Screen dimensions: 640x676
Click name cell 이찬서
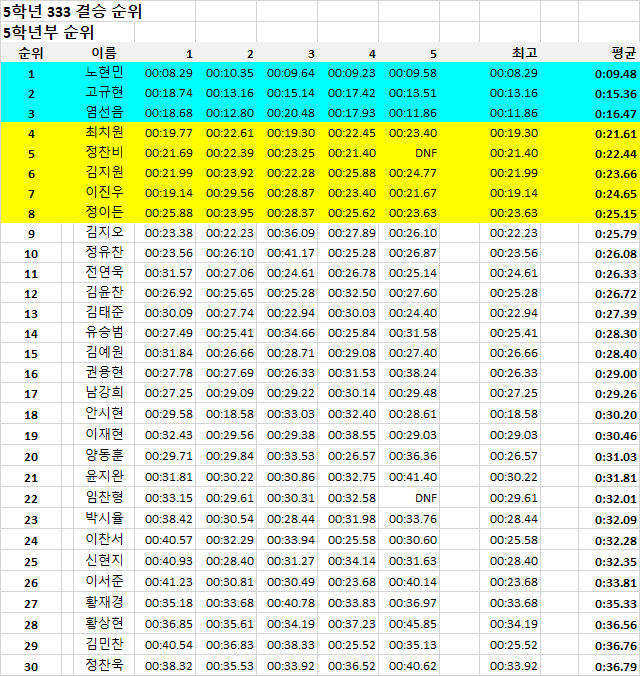point(104,539)
